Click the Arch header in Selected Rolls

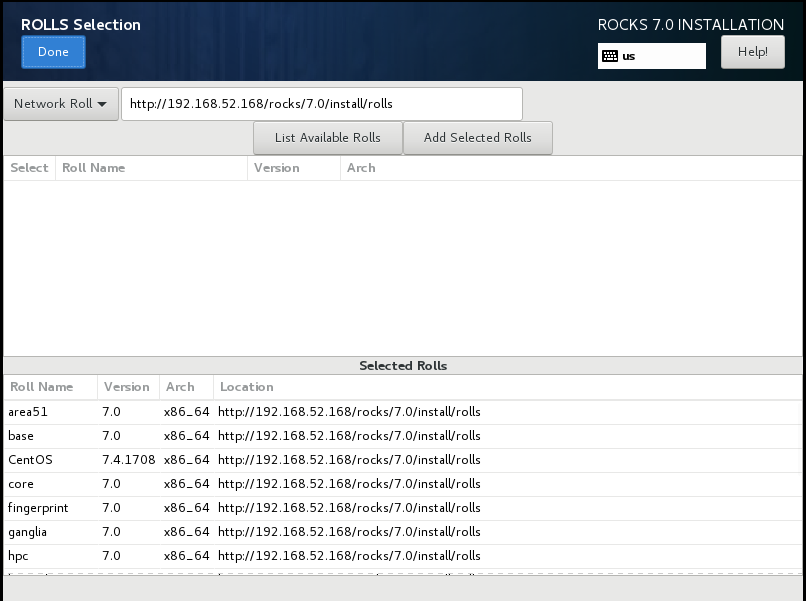click(186, 387)
